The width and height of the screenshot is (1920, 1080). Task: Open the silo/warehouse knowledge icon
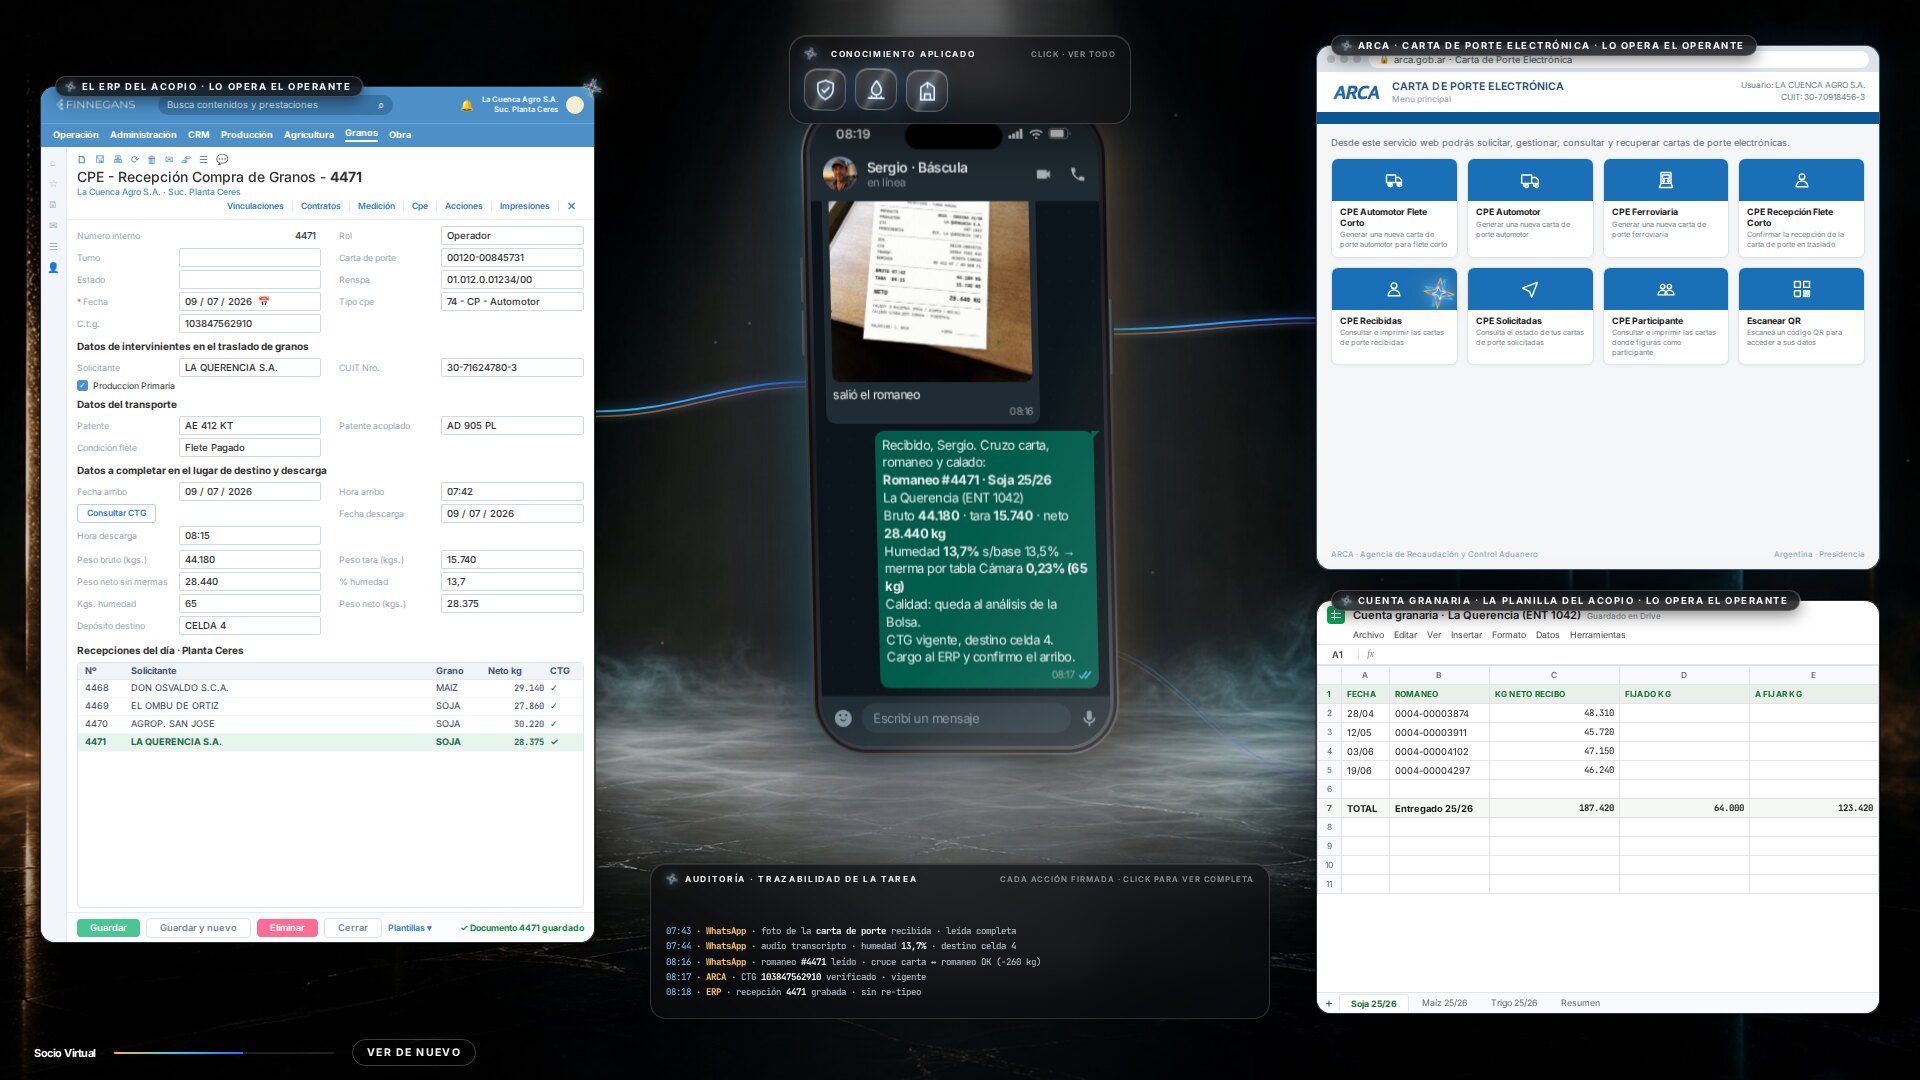[x=927, y=91]
